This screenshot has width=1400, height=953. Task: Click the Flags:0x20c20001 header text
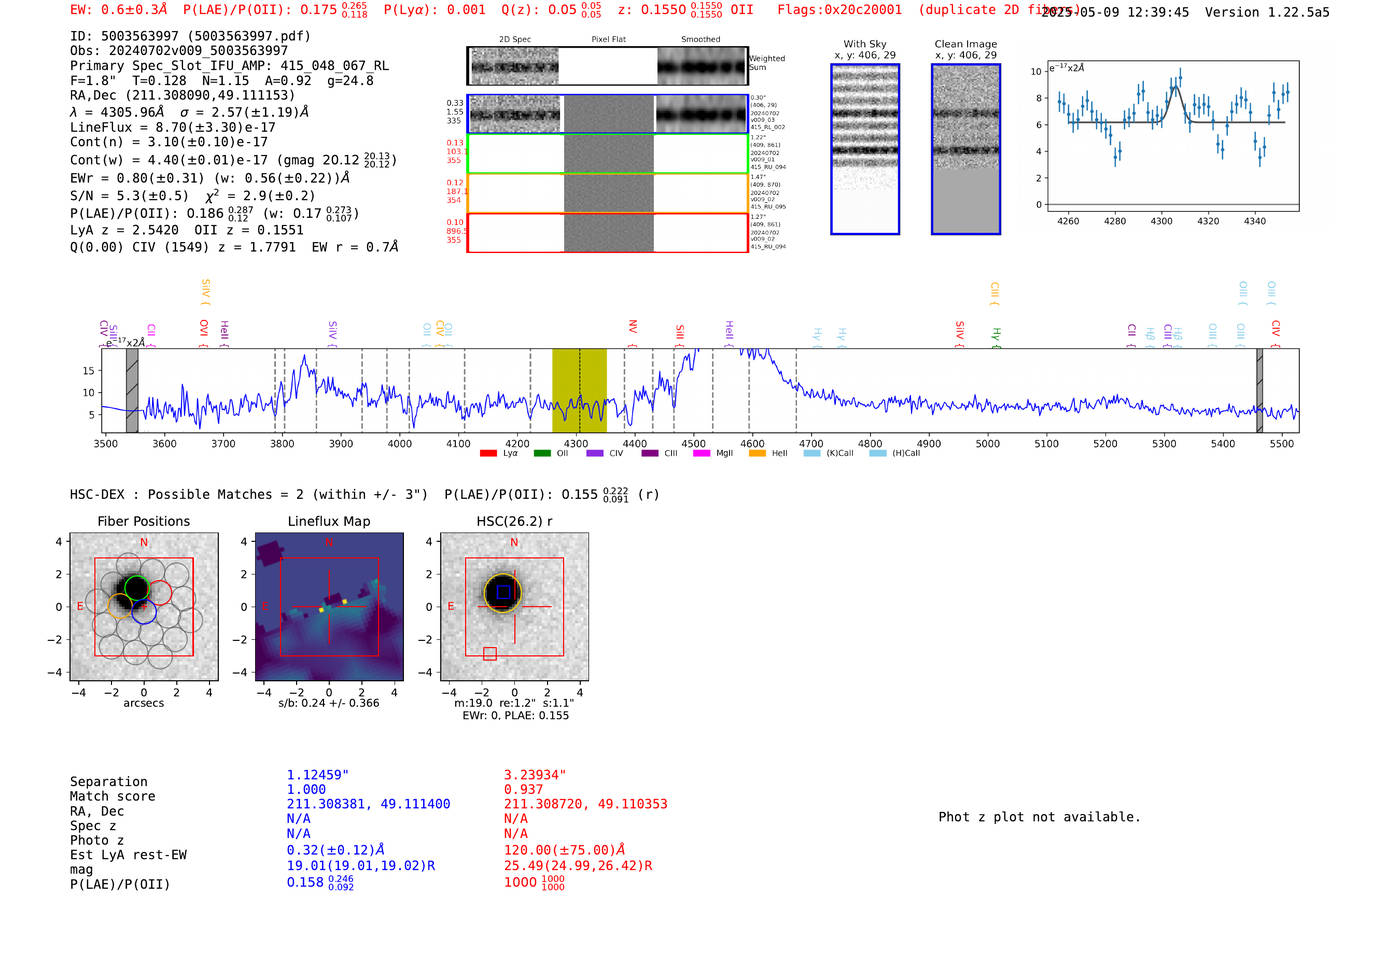coord(840,10)
